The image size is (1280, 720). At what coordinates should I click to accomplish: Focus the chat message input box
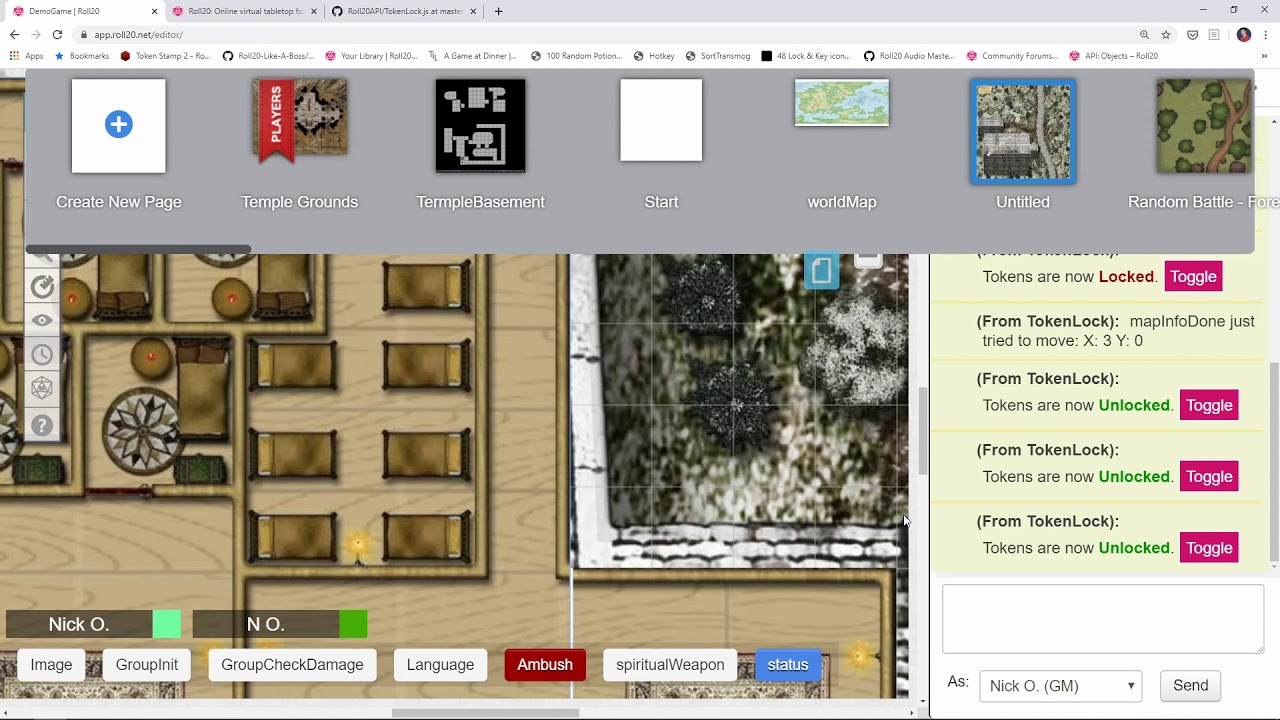[x=1103, y=619]
